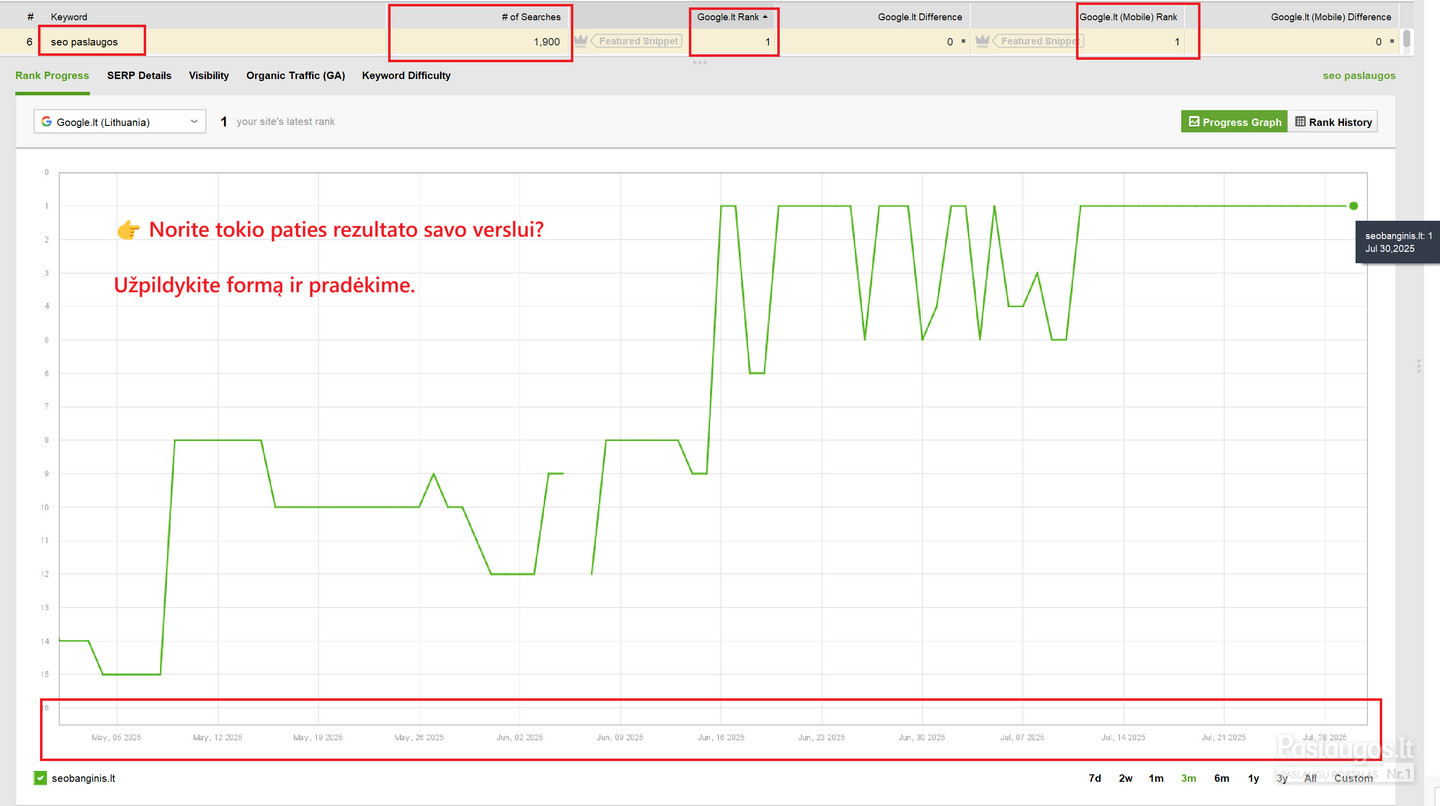1440x806 pixels.
Task: Select the 3m time range
Action: click(x=1188, y=778)
